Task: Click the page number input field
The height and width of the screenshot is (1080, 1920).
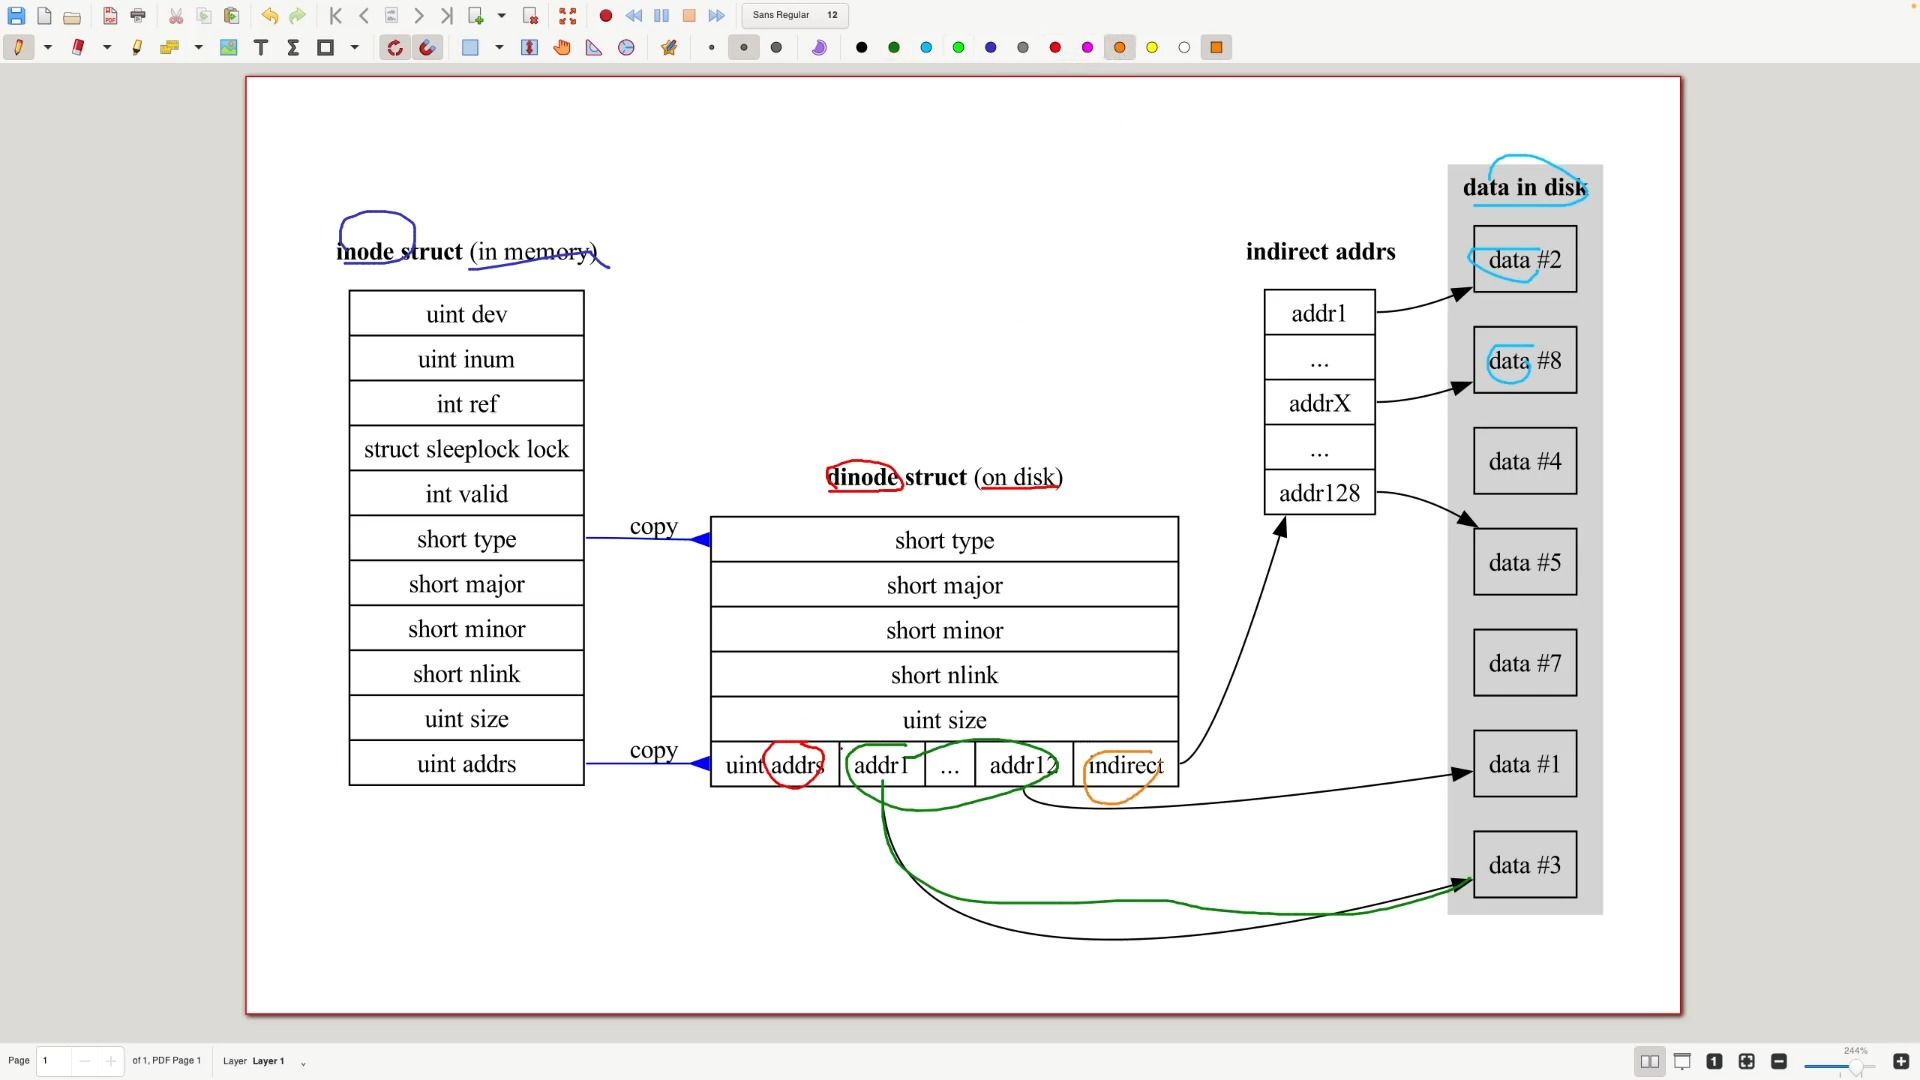Action: click(x=49, y=1060)
